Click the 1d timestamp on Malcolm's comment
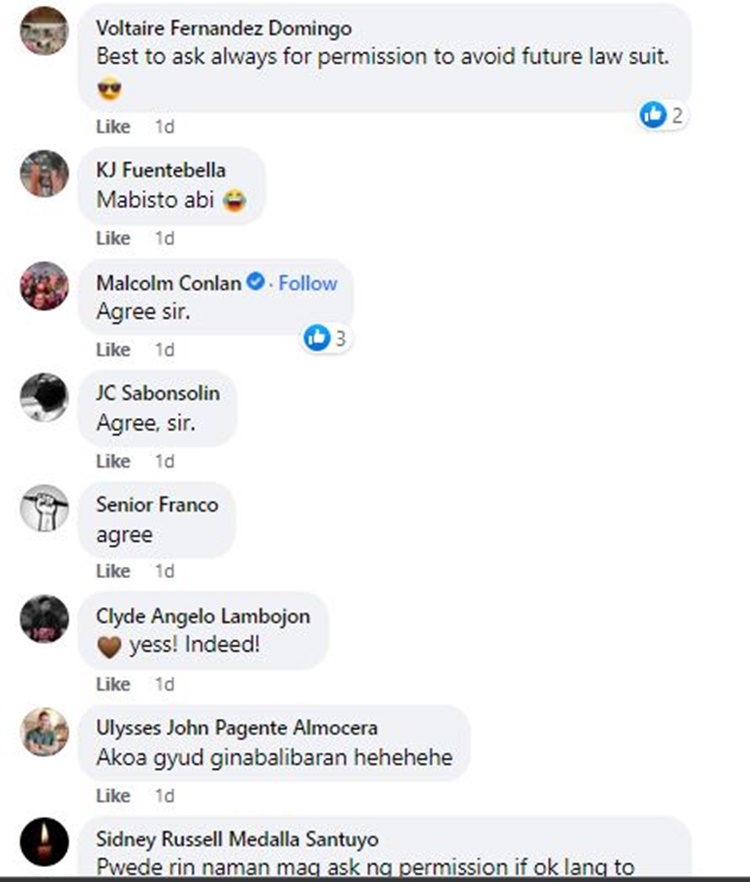750x882 pixels. click(x=164, y=350)
